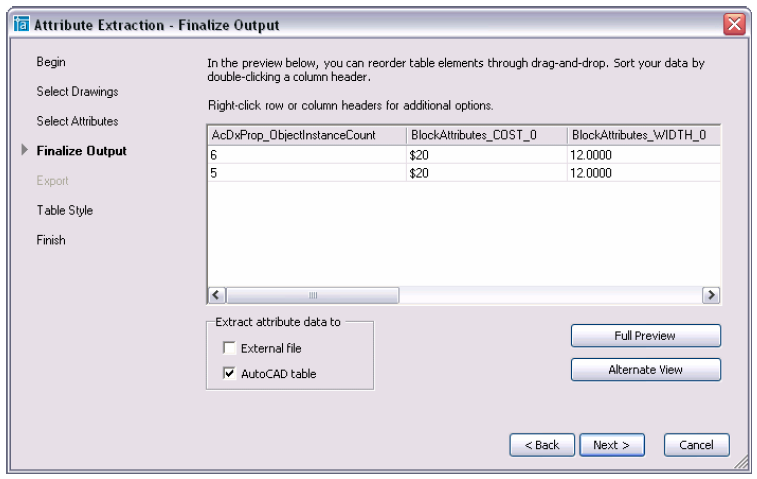The width and height of the screenshot is (757, 479).
Task: Go to the Begin wizard step
Action: click(51, 62)
